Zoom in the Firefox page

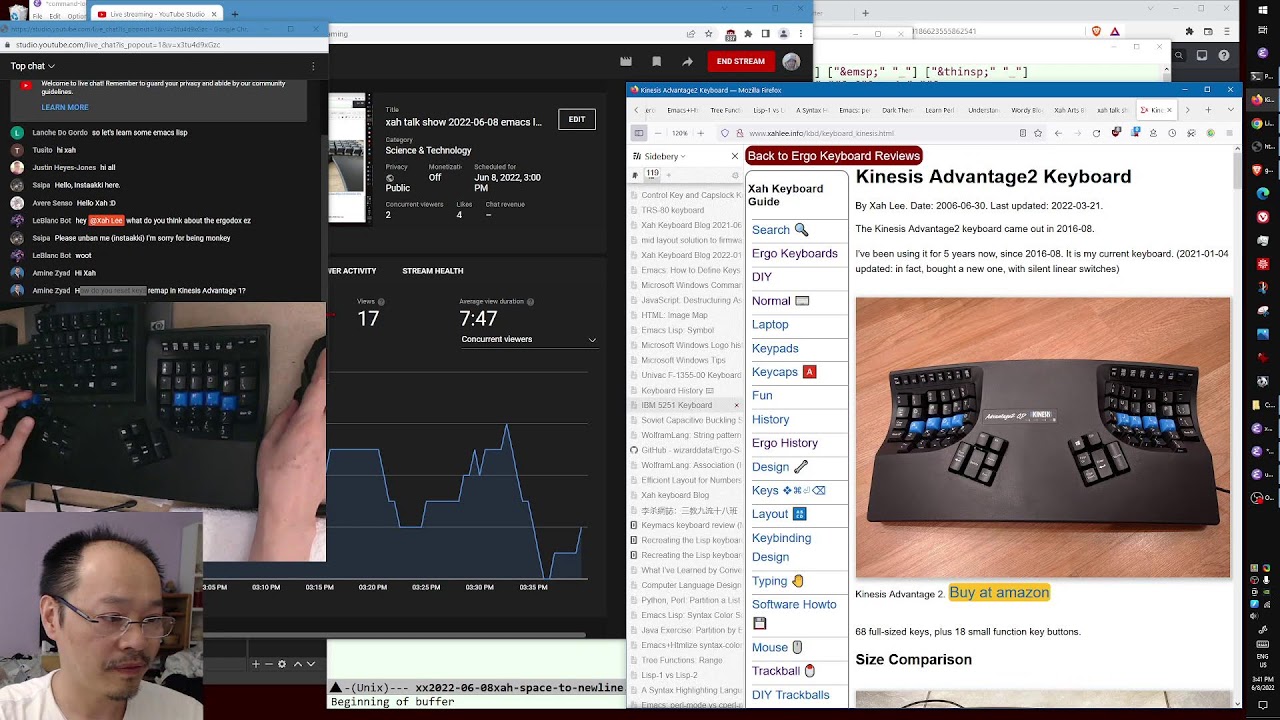(x=700, y=133)
